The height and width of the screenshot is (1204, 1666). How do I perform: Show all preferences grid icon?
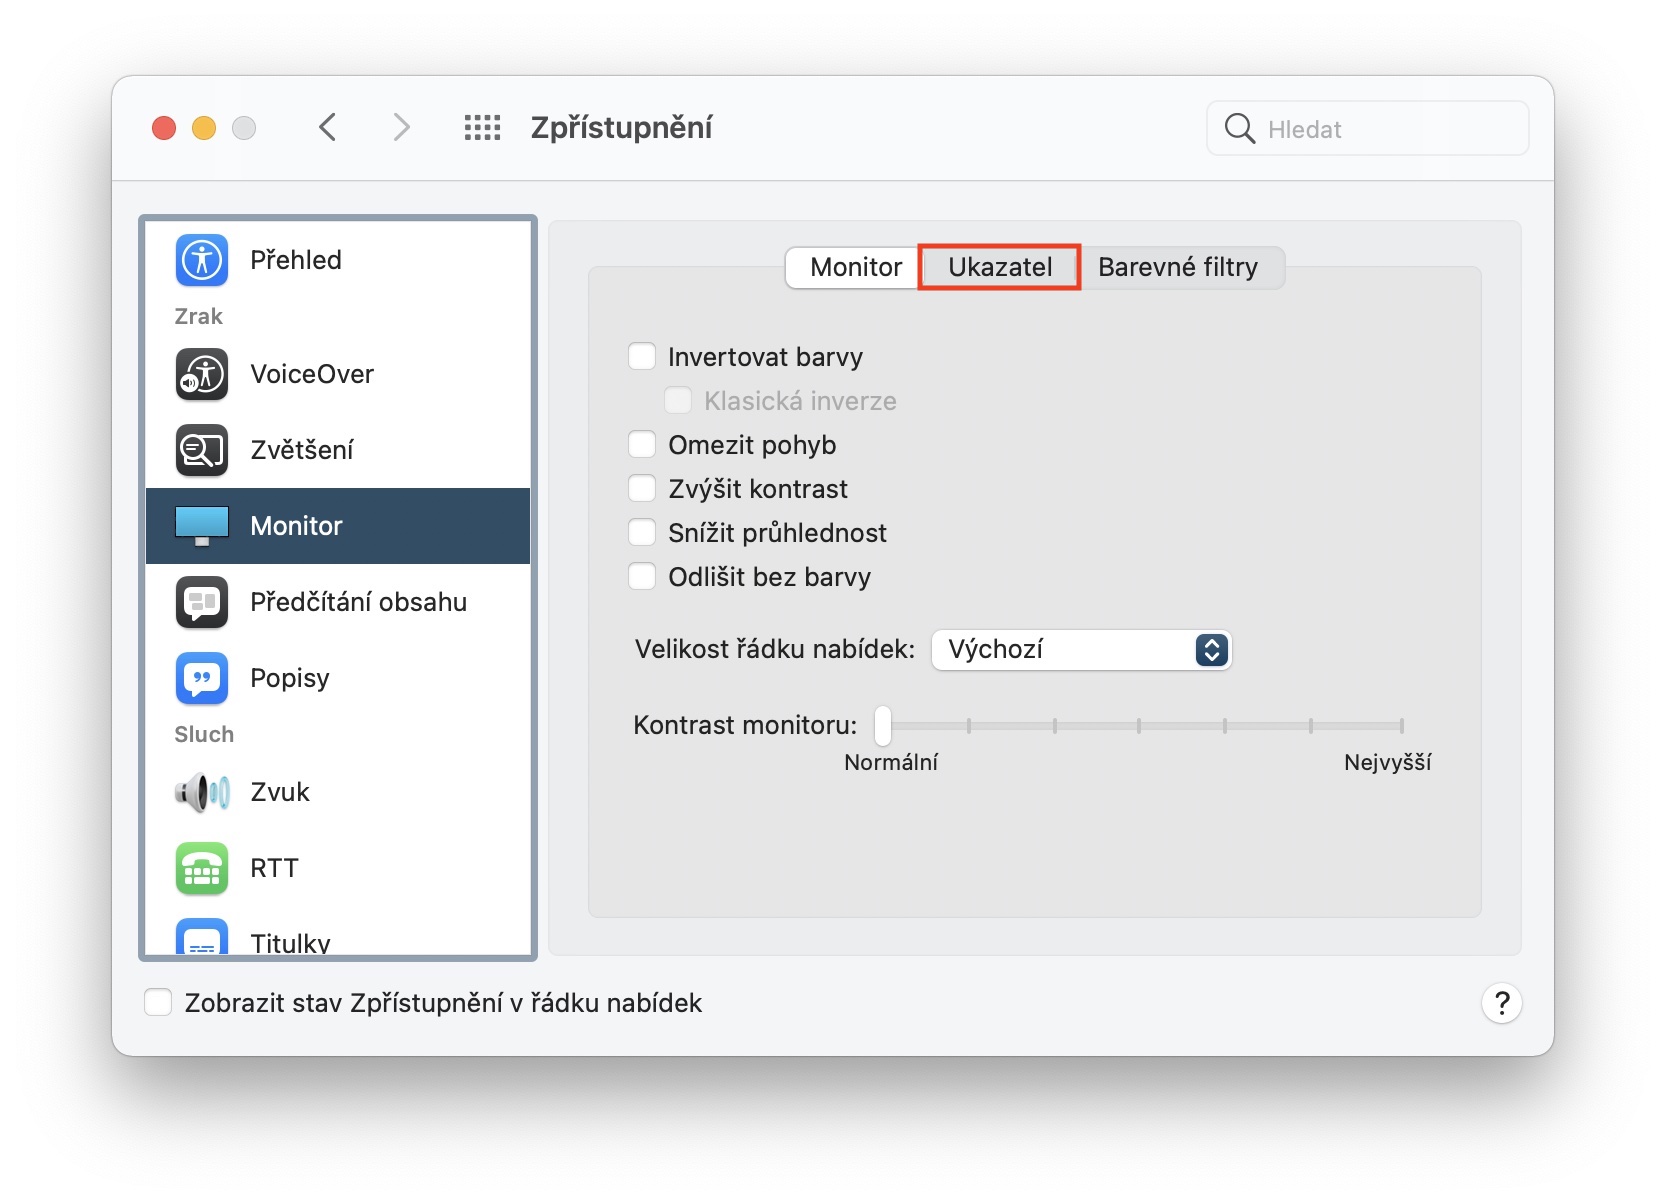(x=482, y=128)
